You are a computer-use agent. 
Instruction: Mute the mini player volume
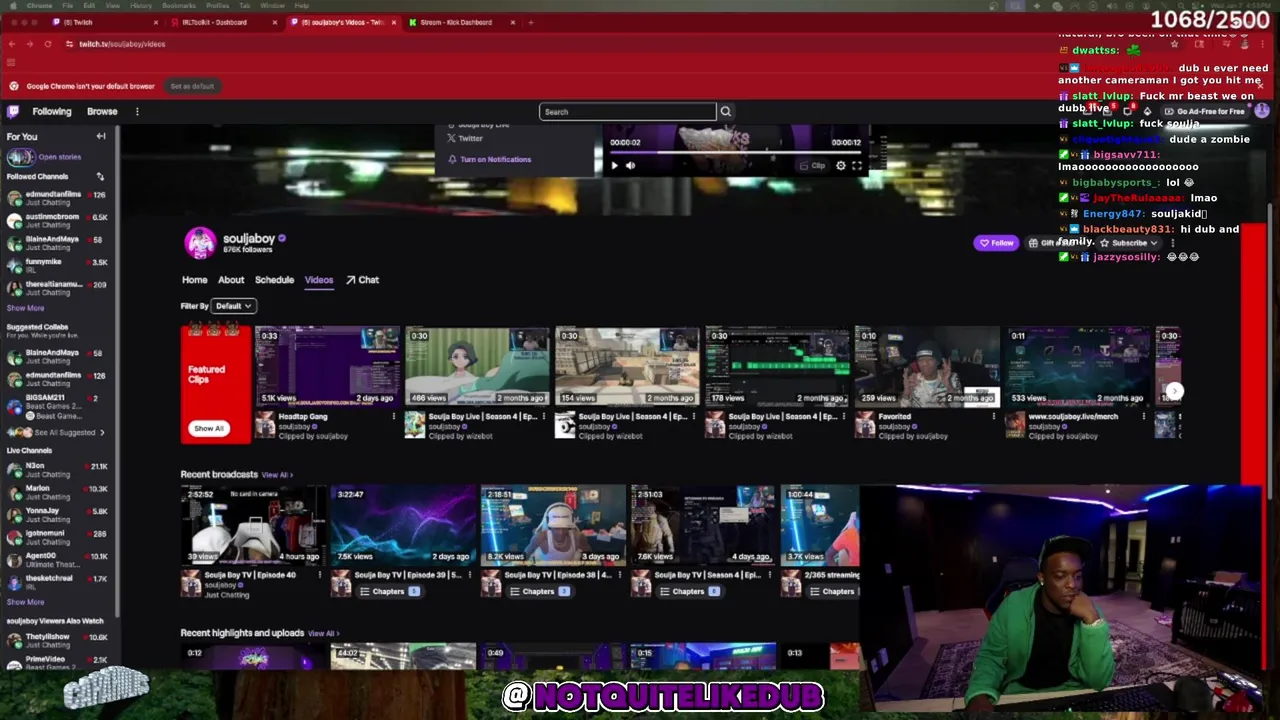click(630, 166)
